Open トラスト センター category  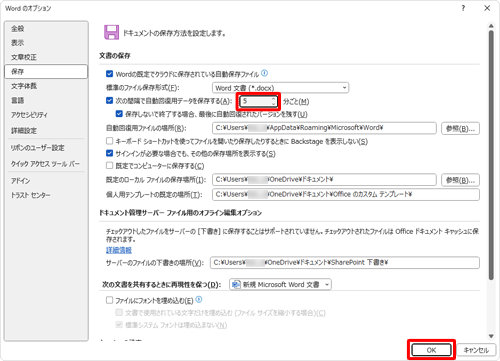click(31, 195)
